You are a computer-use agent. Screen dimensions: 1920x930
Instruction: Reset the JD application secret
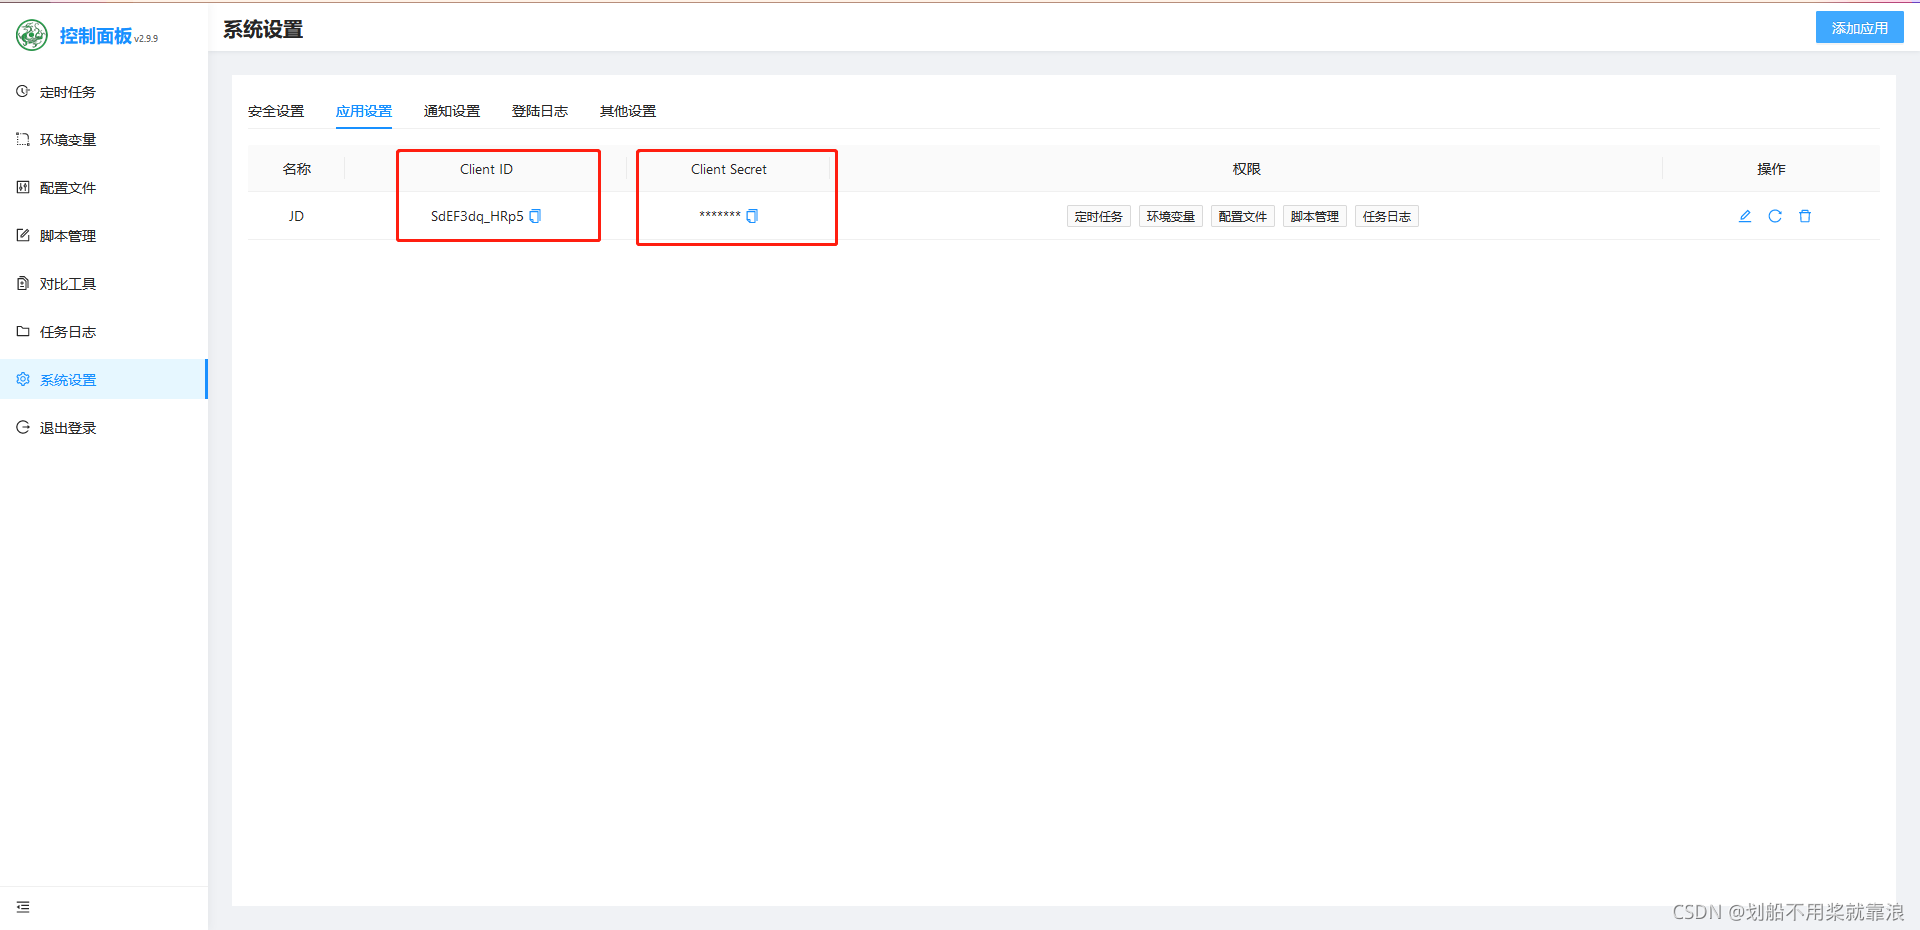point(1775,216)
